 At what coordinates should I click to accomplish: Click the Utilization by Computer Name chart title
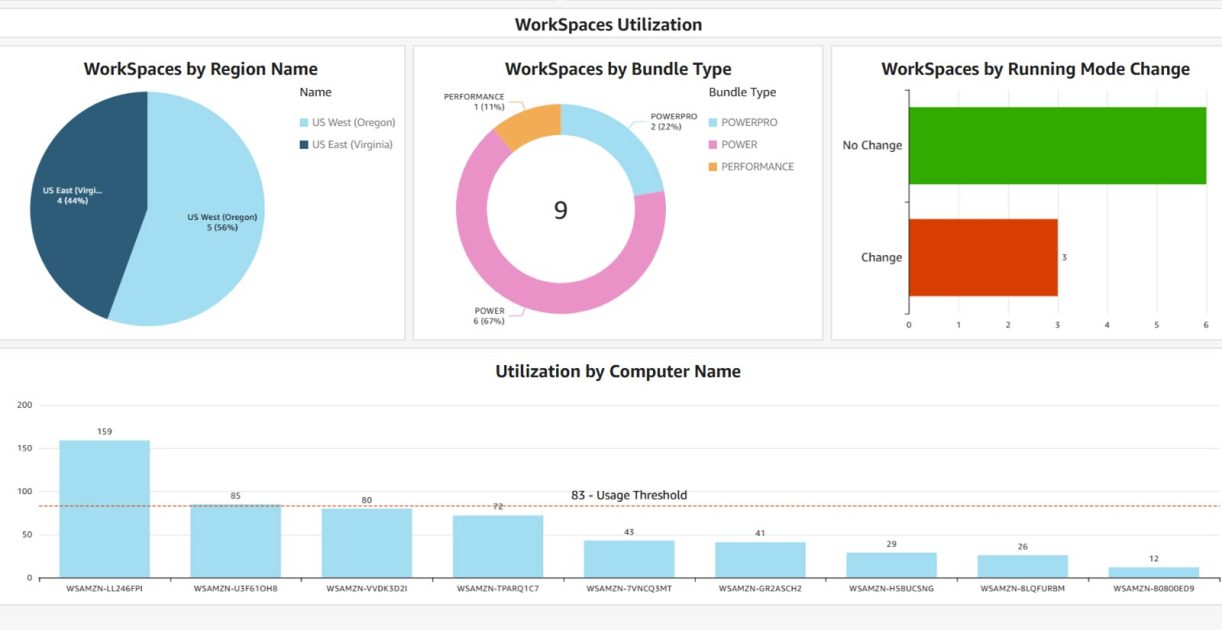tap(617, 371)
